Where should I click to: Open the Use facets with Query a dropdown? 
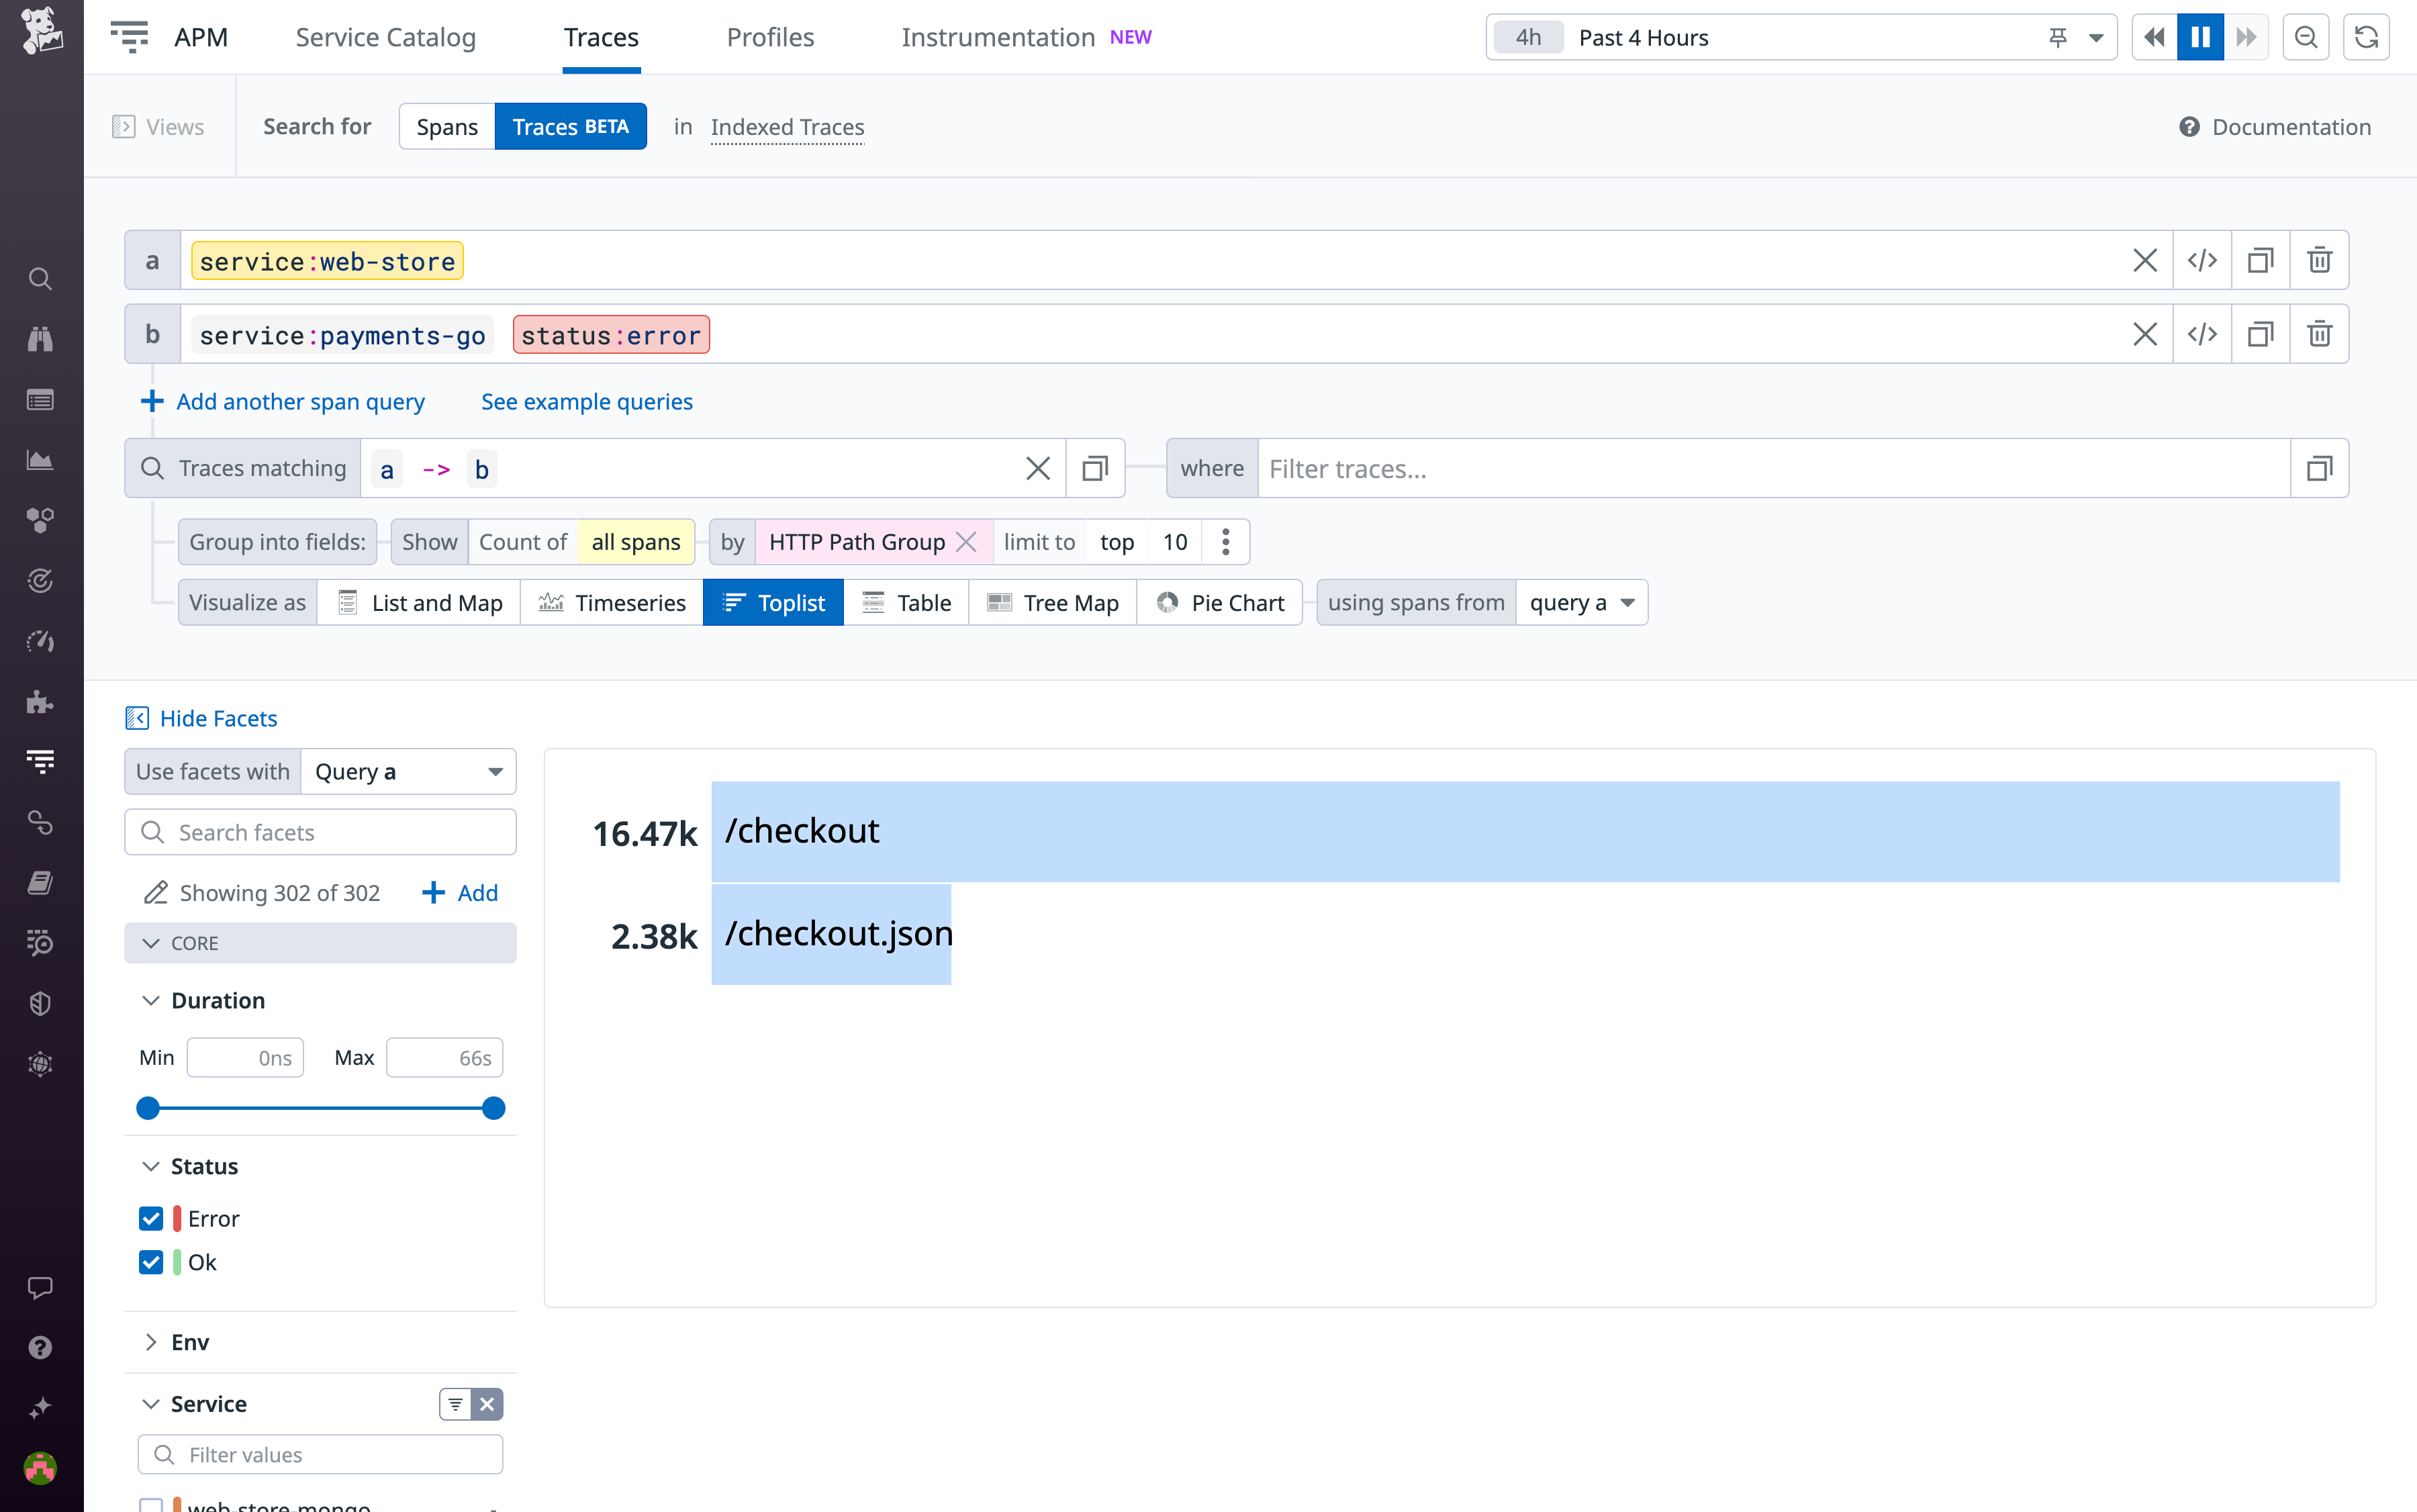tap(407, 771)
